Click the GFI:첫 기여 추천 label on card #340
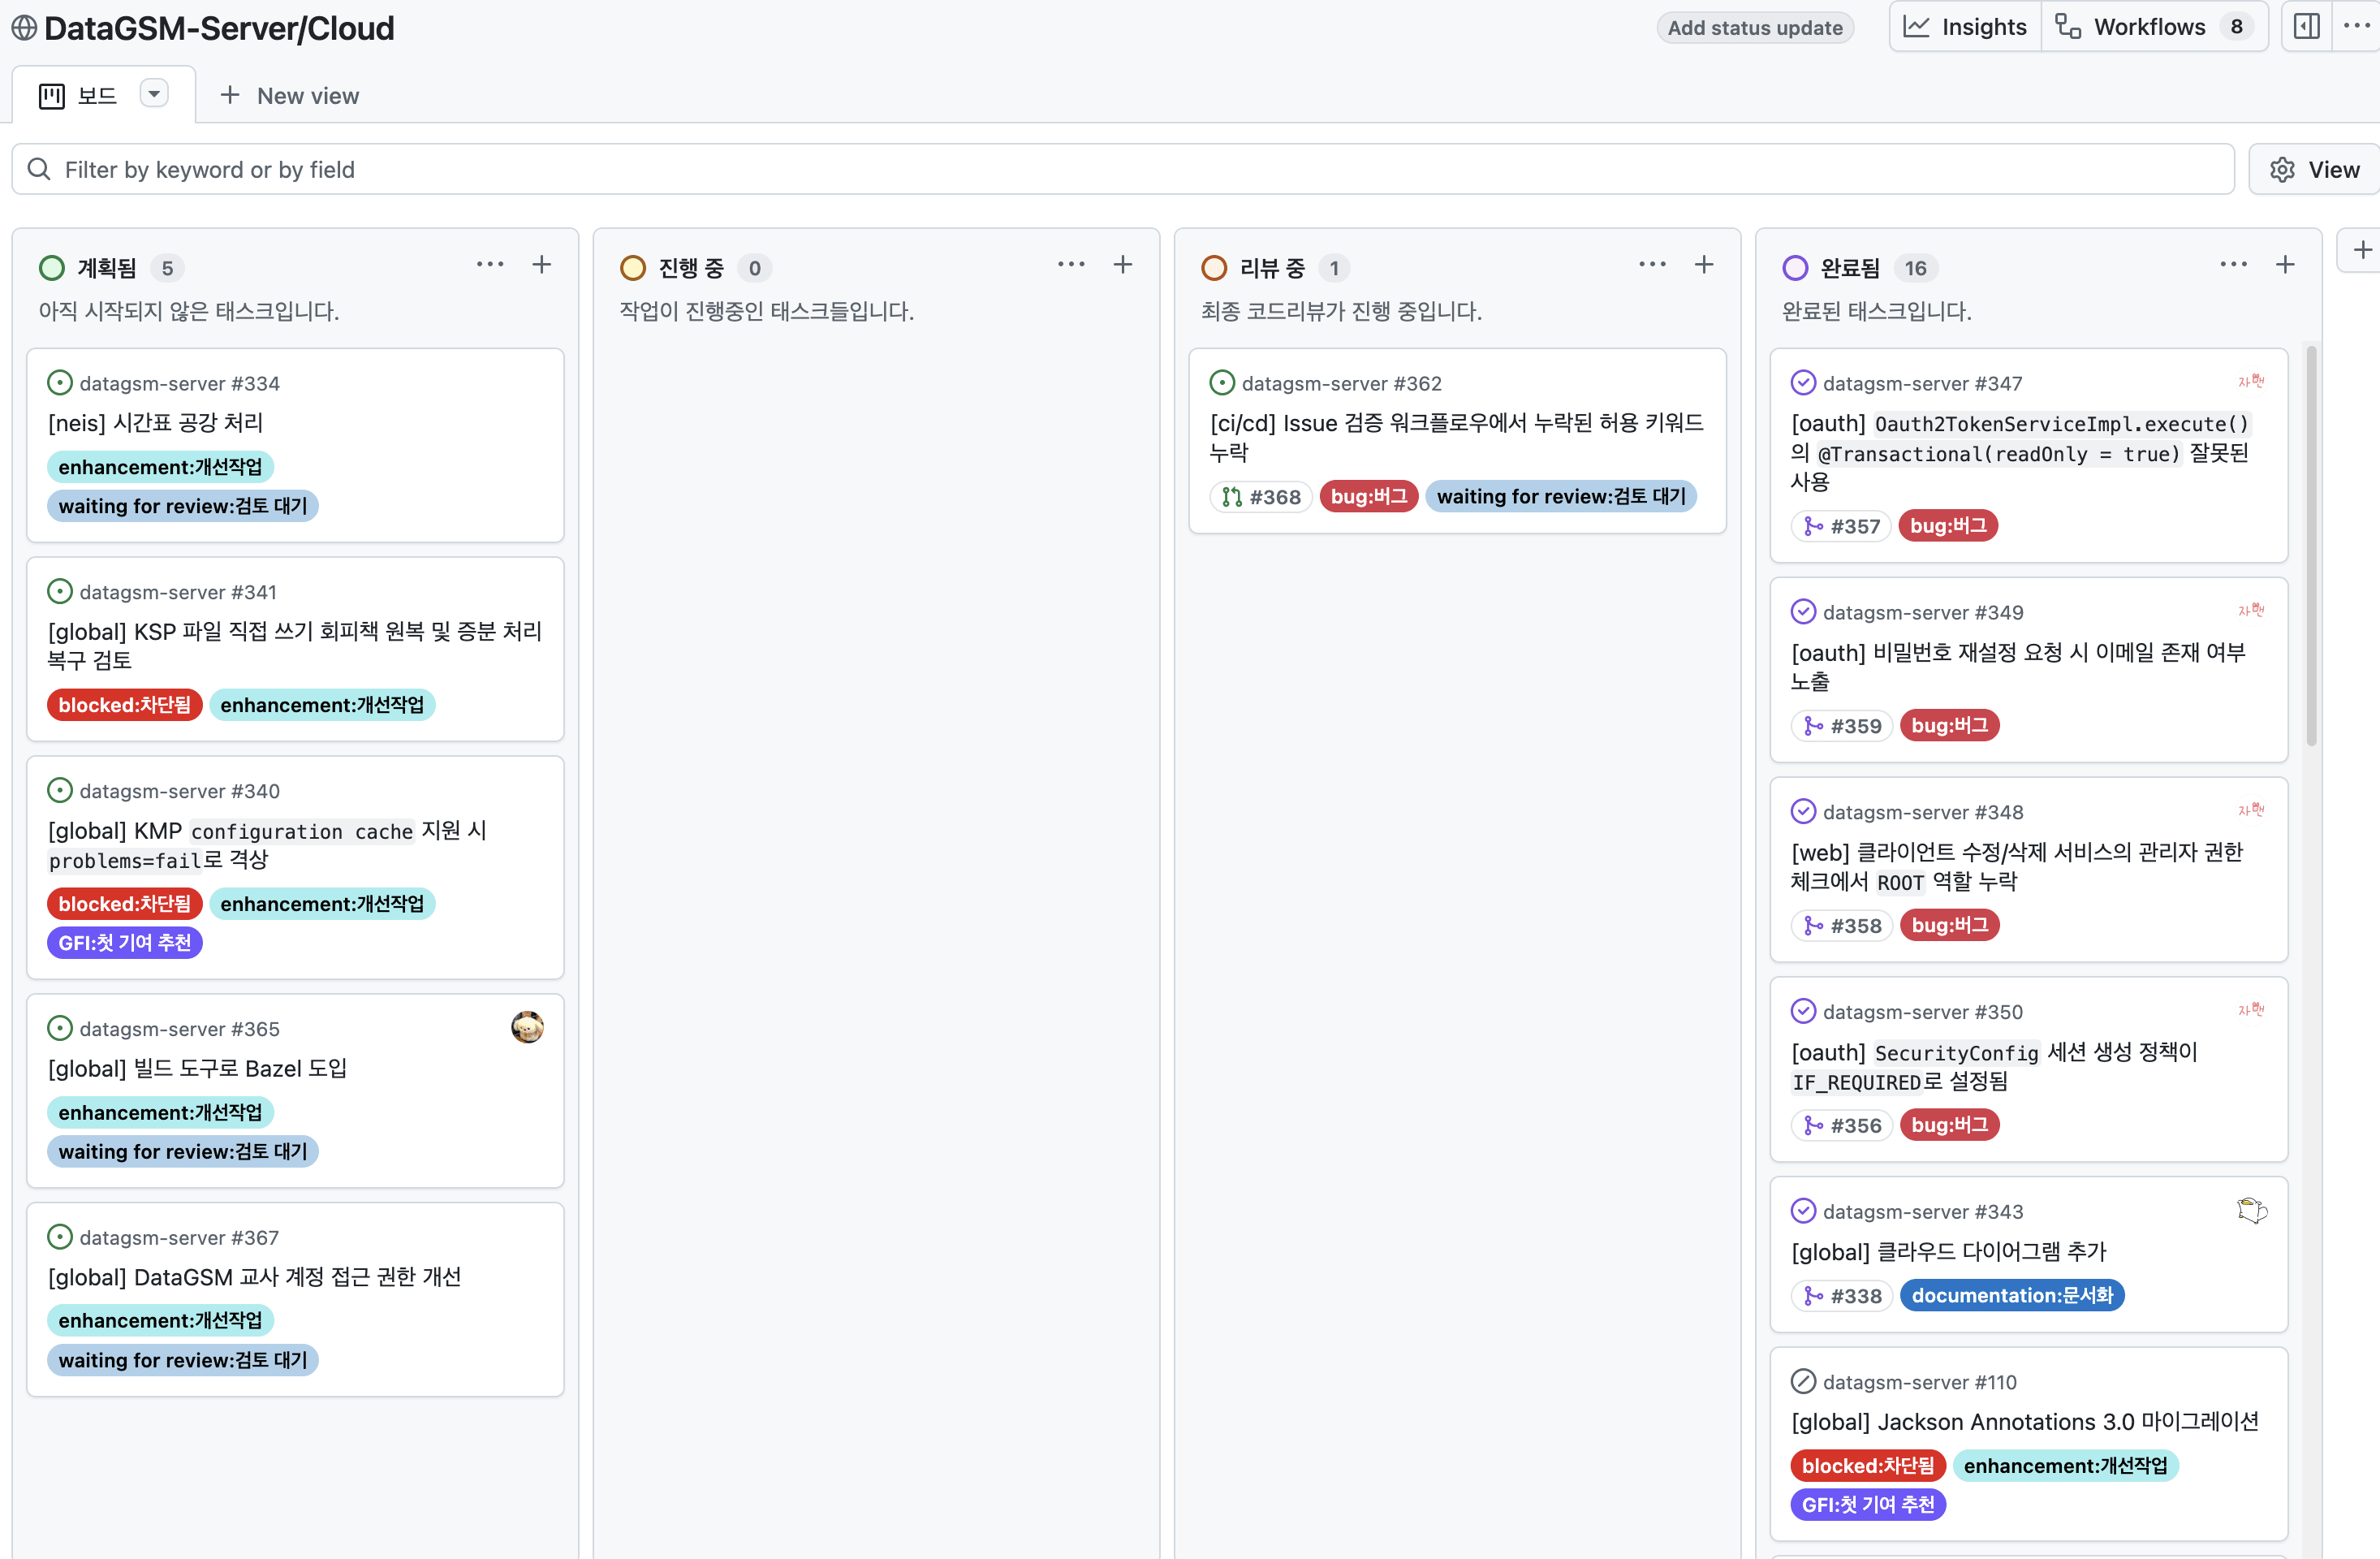The width and height of the screenshot is (2380, 1559). (125, 943)
